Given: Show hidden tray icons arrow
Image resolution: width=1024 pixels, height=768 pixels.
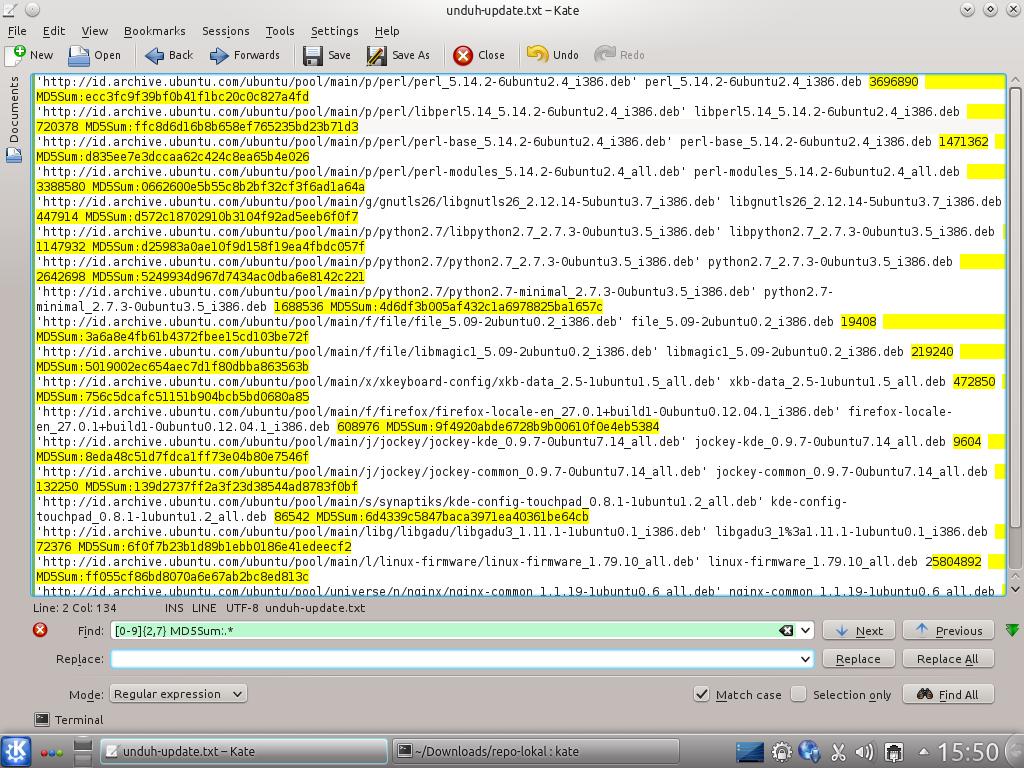Looking at the screenshot, I should (x=923, y=751).
